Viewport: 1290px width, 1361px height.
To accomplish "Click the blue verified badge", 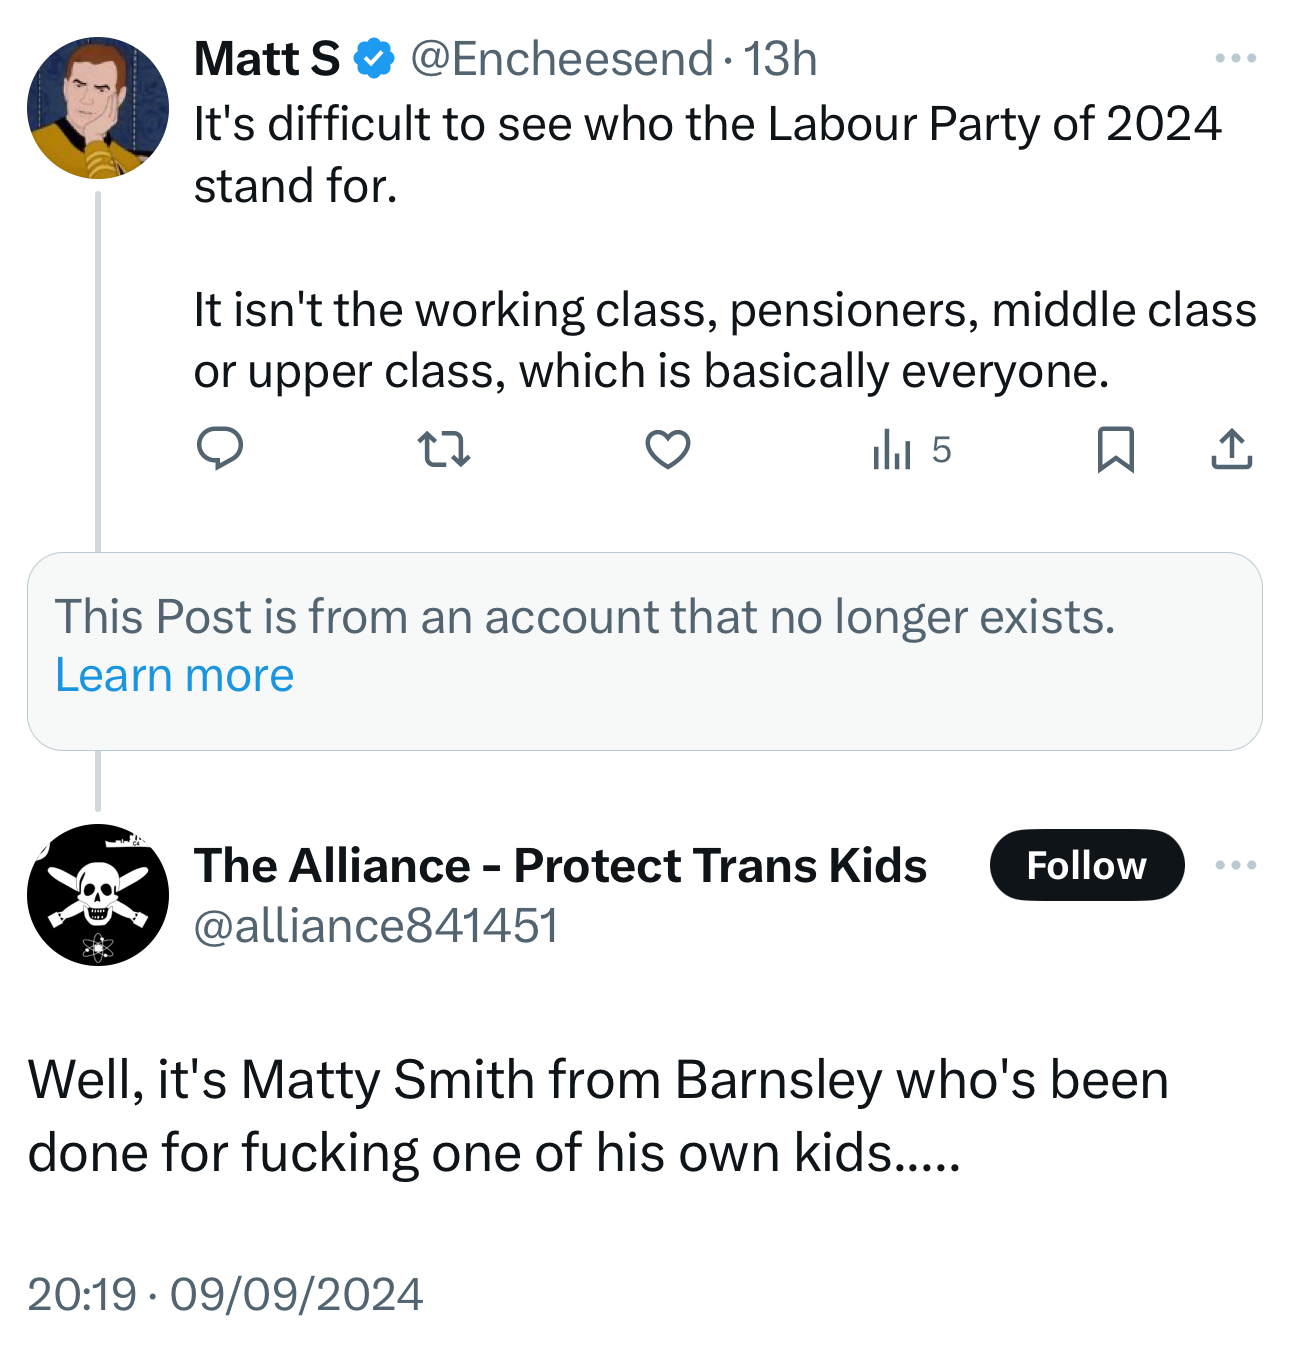I will click(375, 59).
